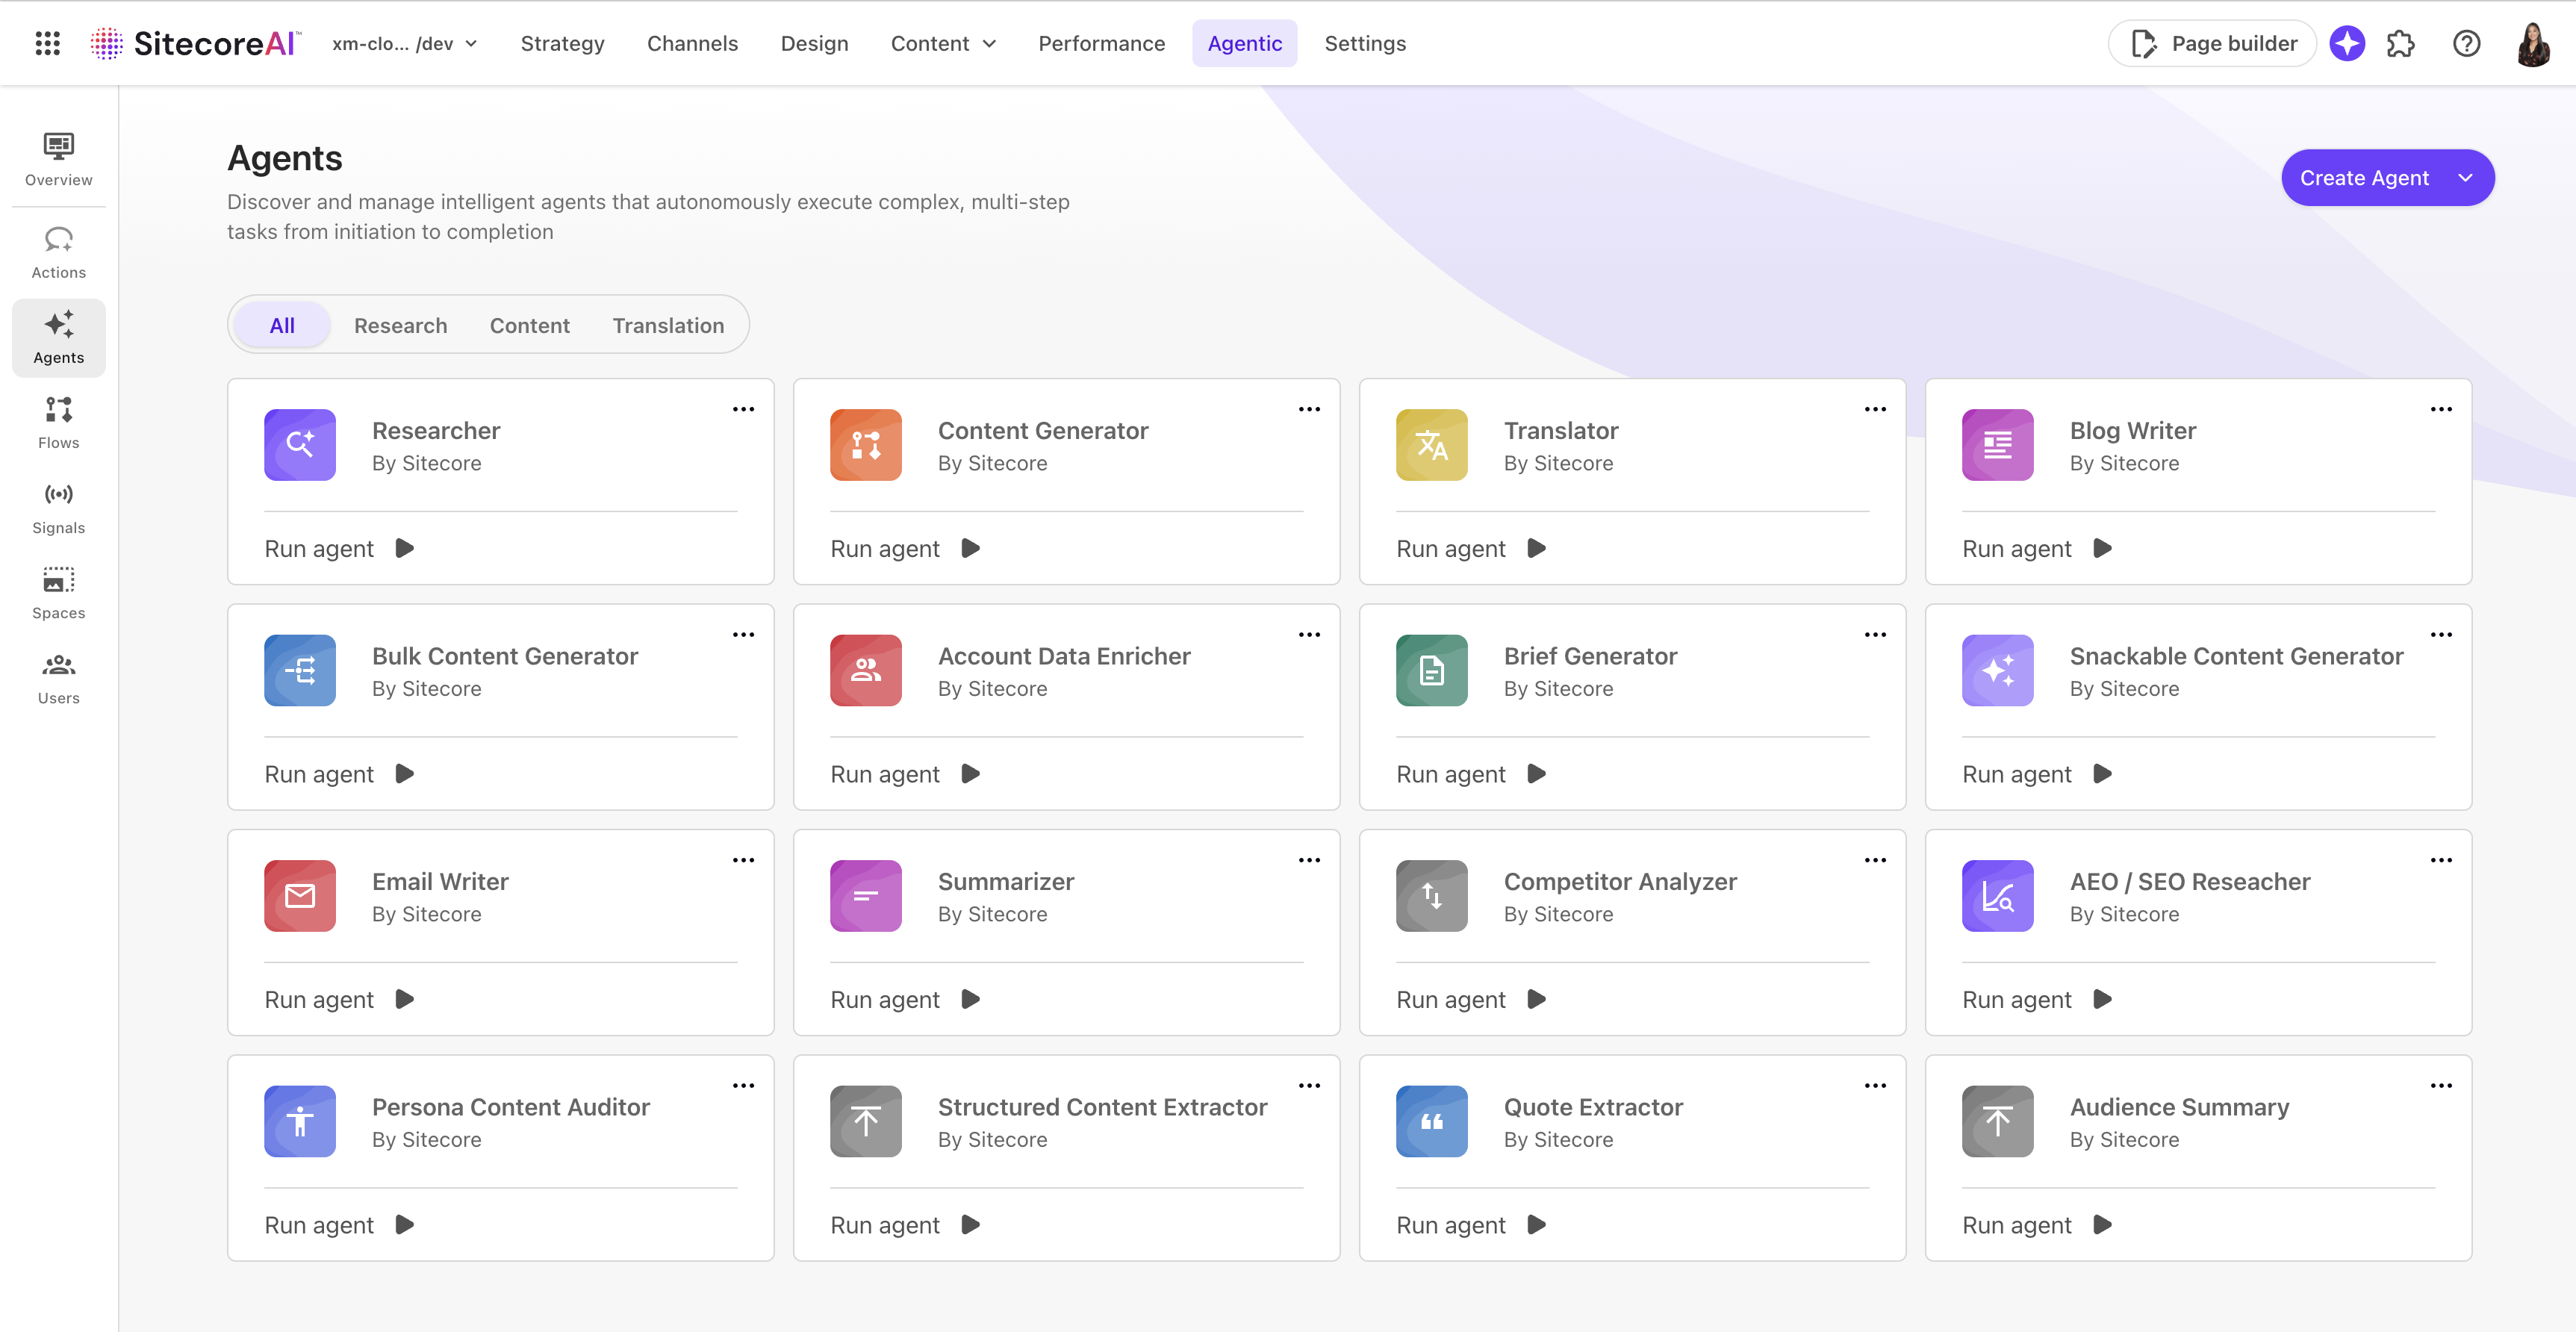The width and height of the screenshot is (2576, 1332).
Task: Click Run agent play control on Summarizer
Action: click(x=969, y=999)
